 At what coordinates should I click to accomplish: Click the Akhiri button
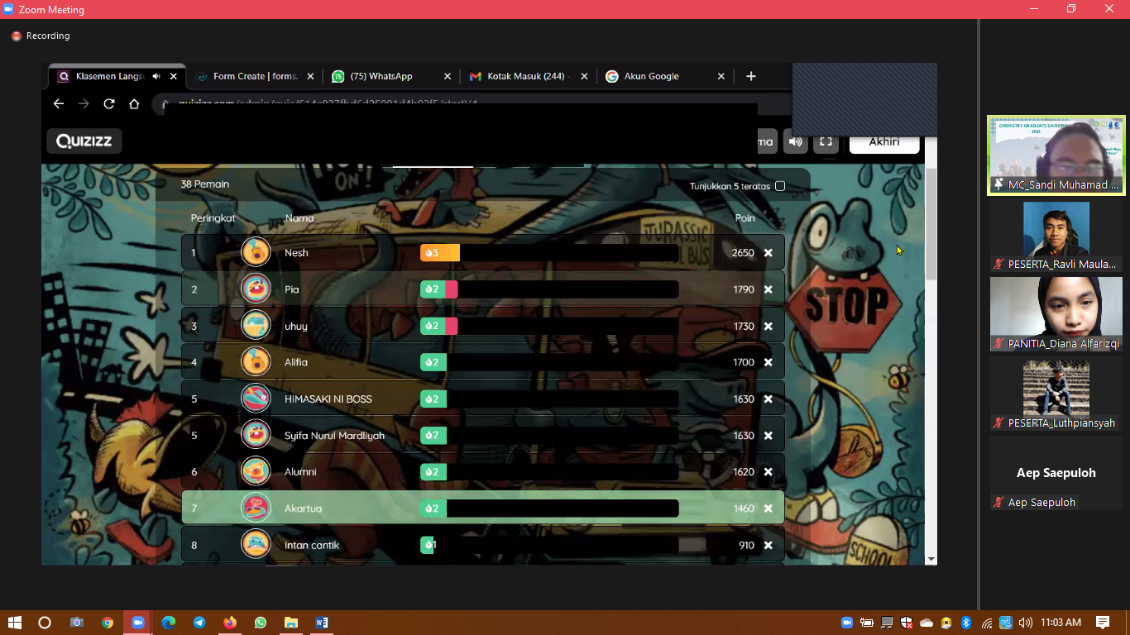tap(884, 142)
